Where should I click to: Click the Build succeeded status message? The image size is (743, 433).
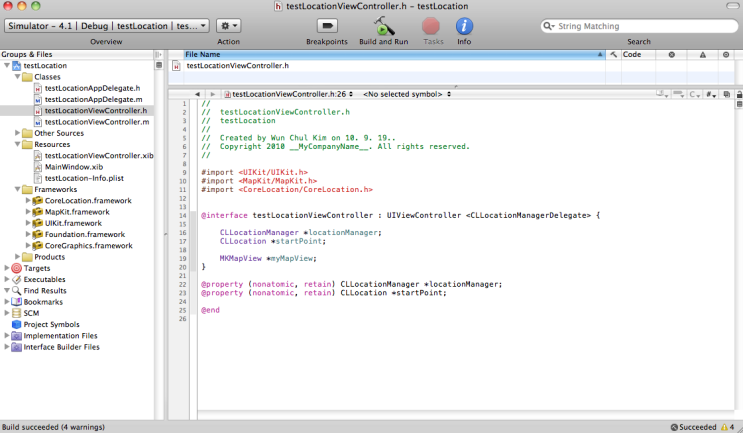click(x=54, y=427)
